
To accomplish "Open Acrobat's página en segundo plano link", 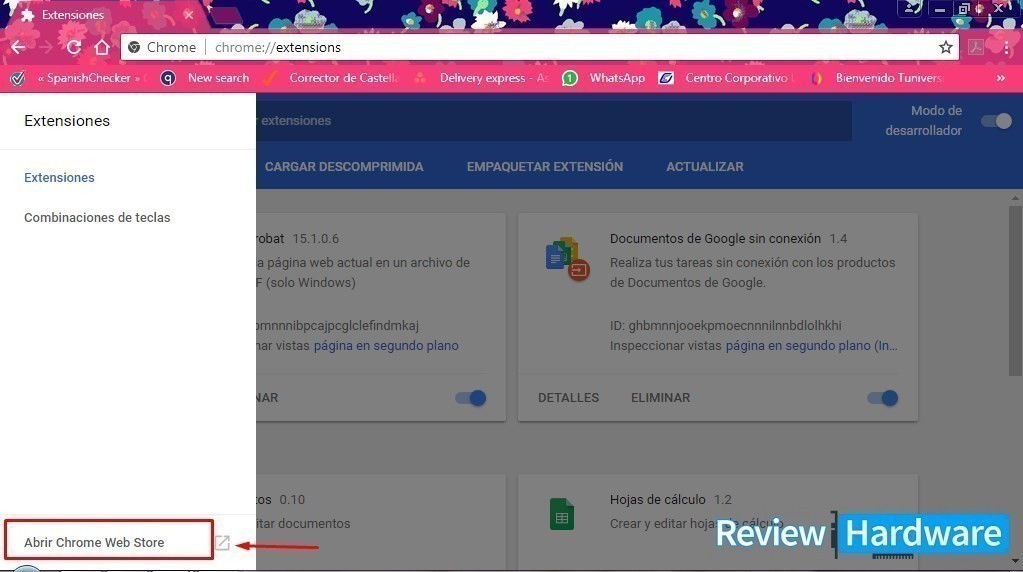I will 386,346.
